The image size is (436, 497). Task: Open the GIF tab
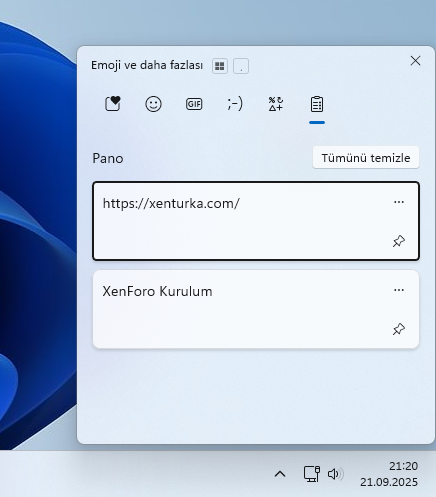point(194,104)
